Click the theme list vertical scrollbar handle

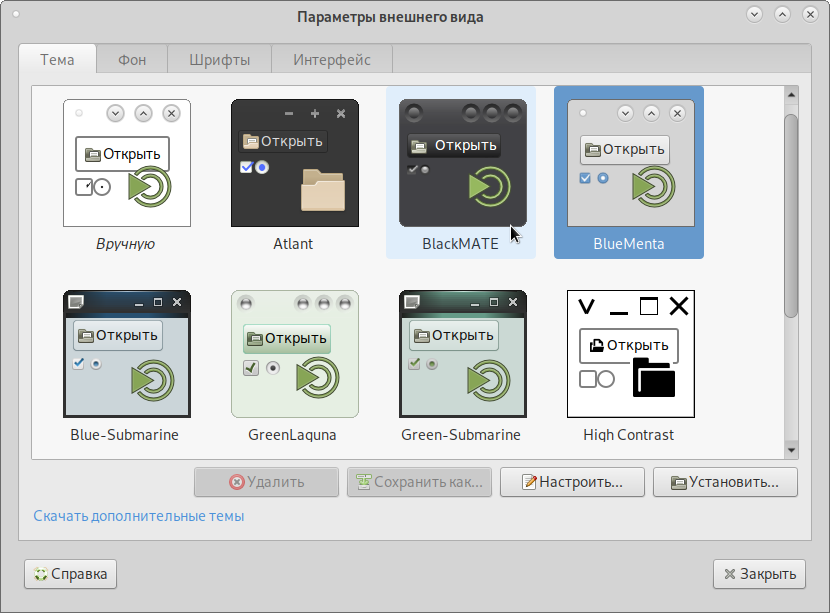(x=790, y=215)
